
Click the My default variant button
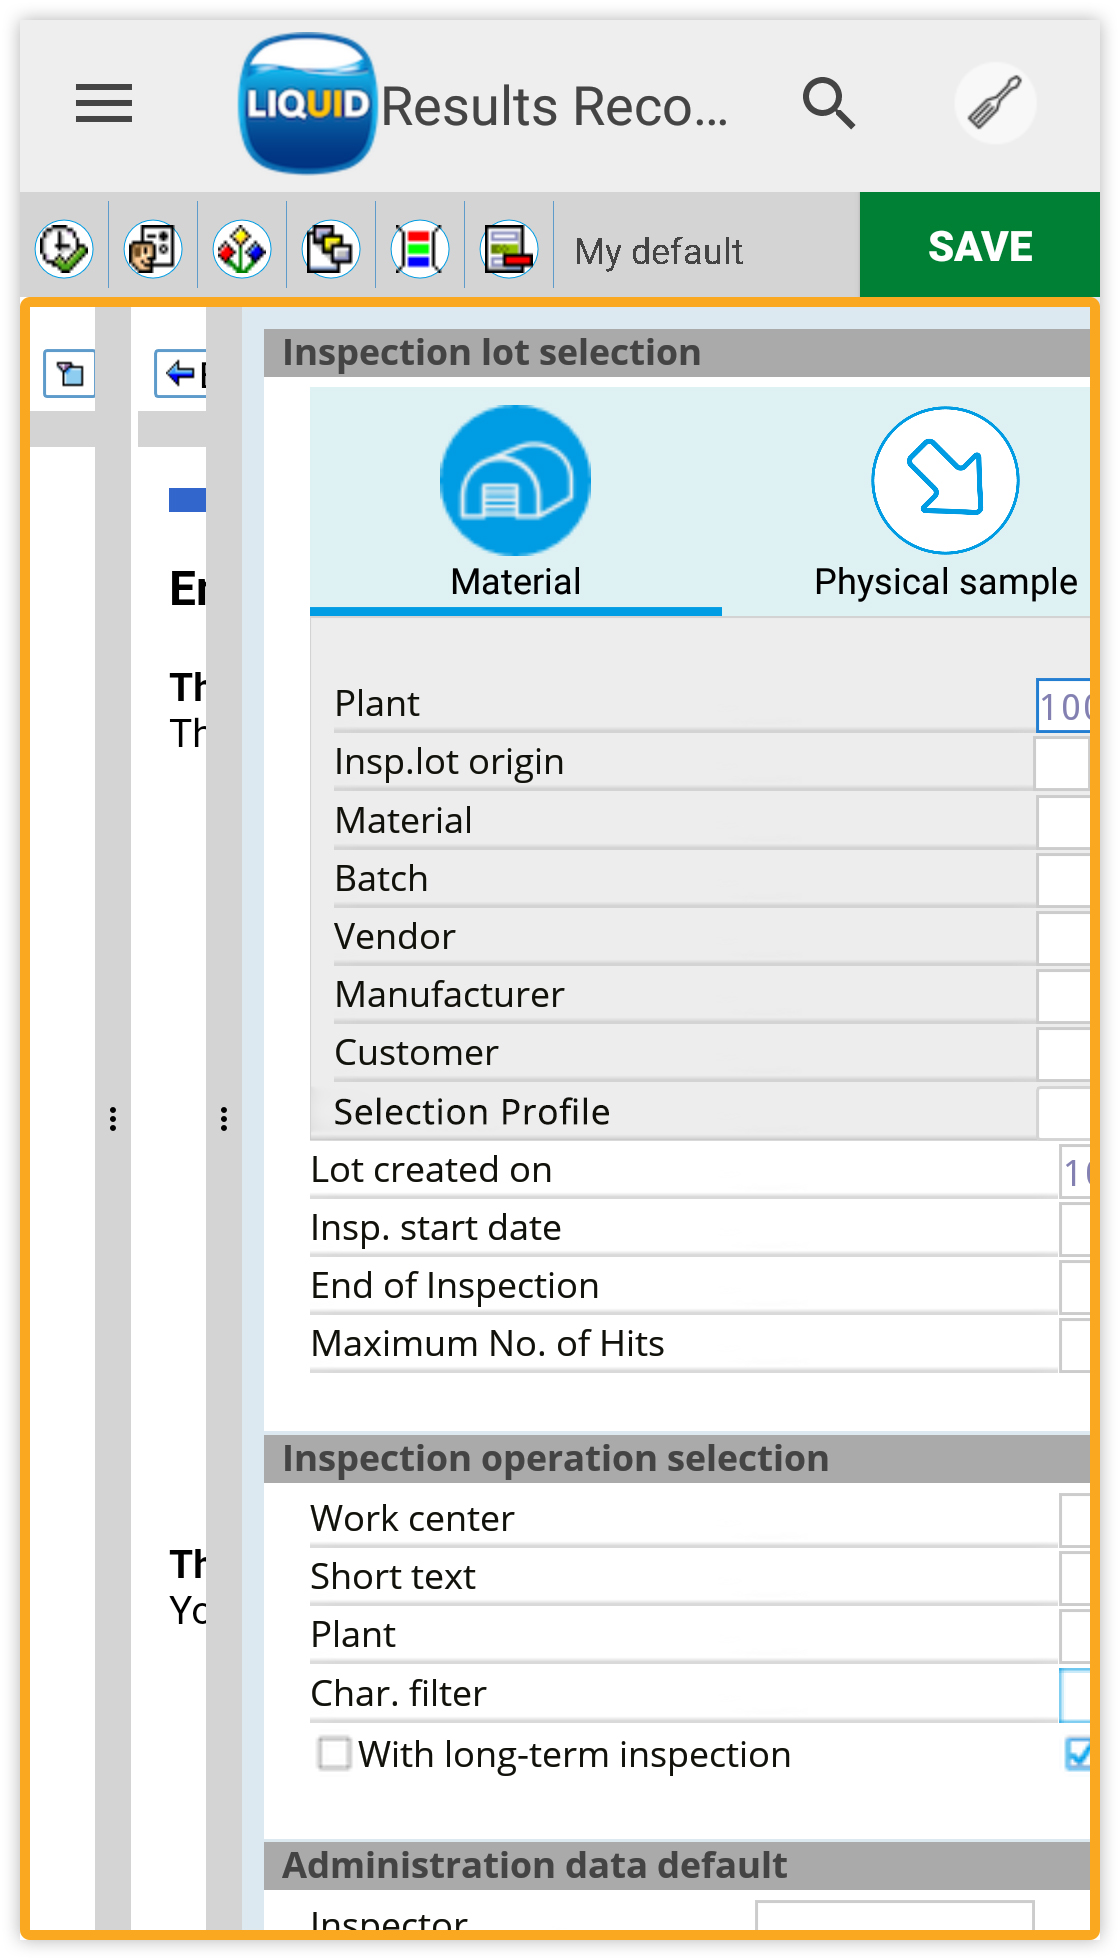659,251
